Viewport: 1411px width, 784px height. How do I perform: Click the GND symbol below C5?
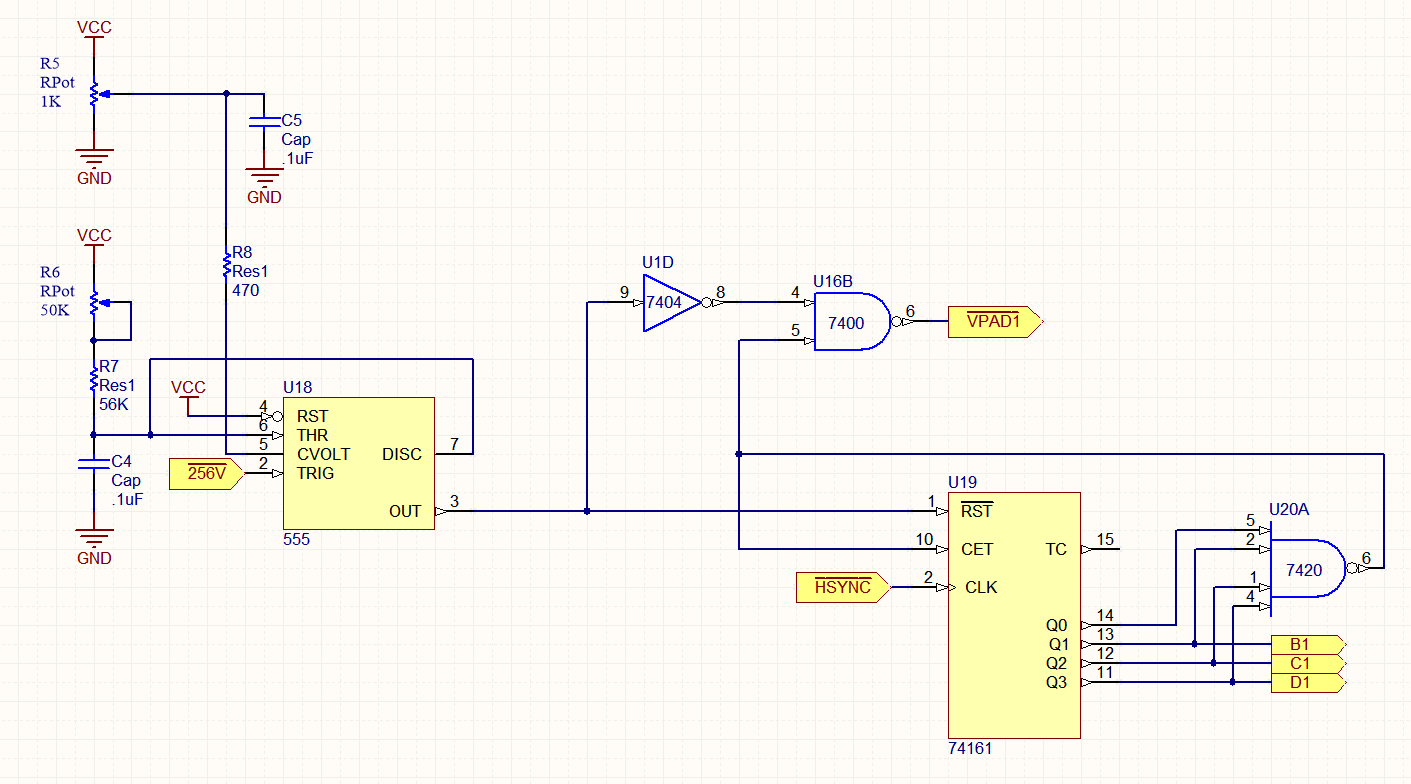coord(264,187)
